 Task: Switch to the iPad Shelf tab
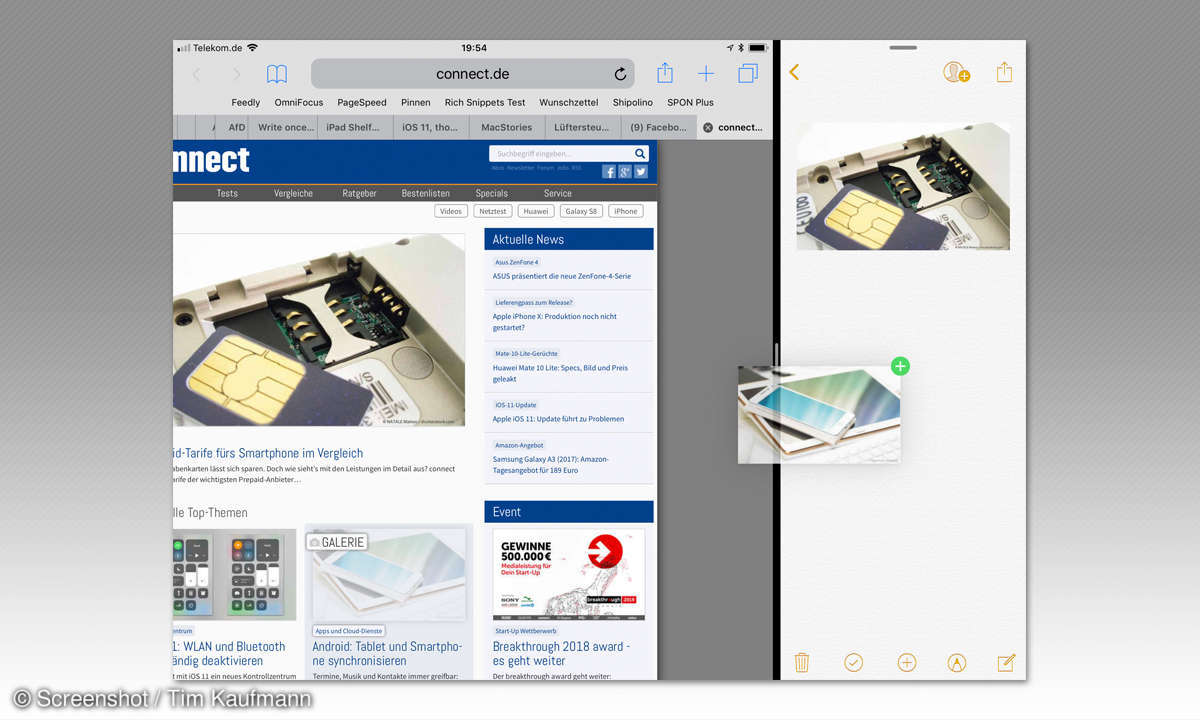tap(353, 127)
